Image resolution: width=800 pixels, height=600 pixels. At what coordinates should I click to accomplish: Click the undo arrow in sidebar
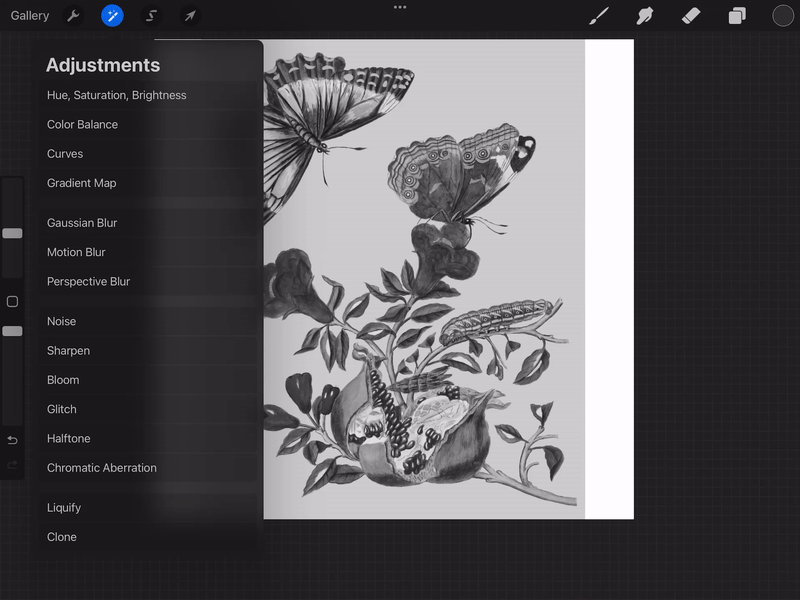click(12, 440)
